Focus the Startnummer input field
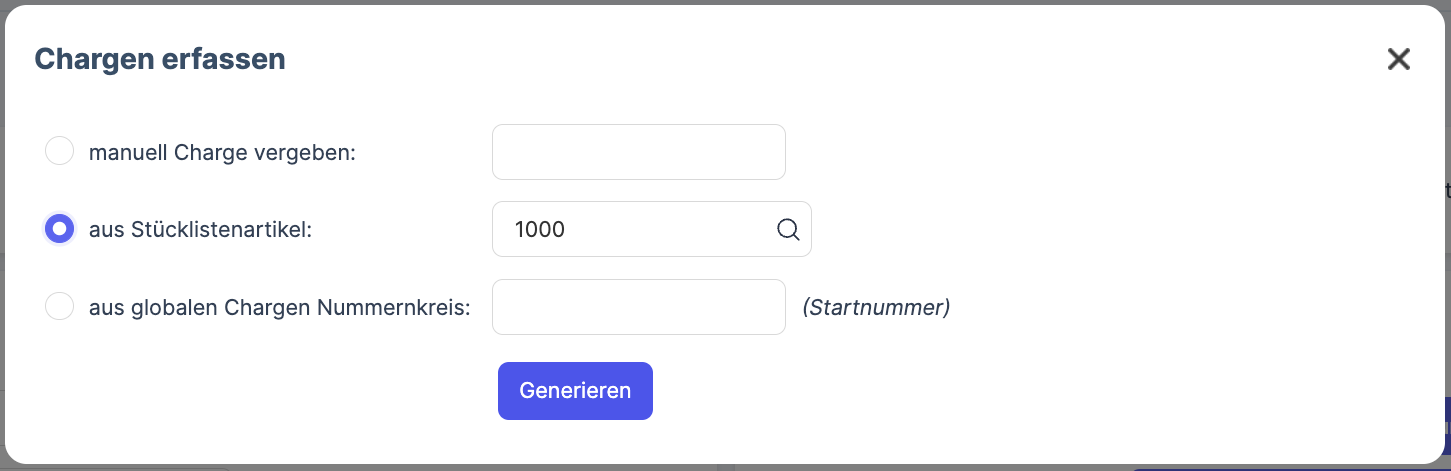Screen dimensions: 1451x471 (638, 307)
